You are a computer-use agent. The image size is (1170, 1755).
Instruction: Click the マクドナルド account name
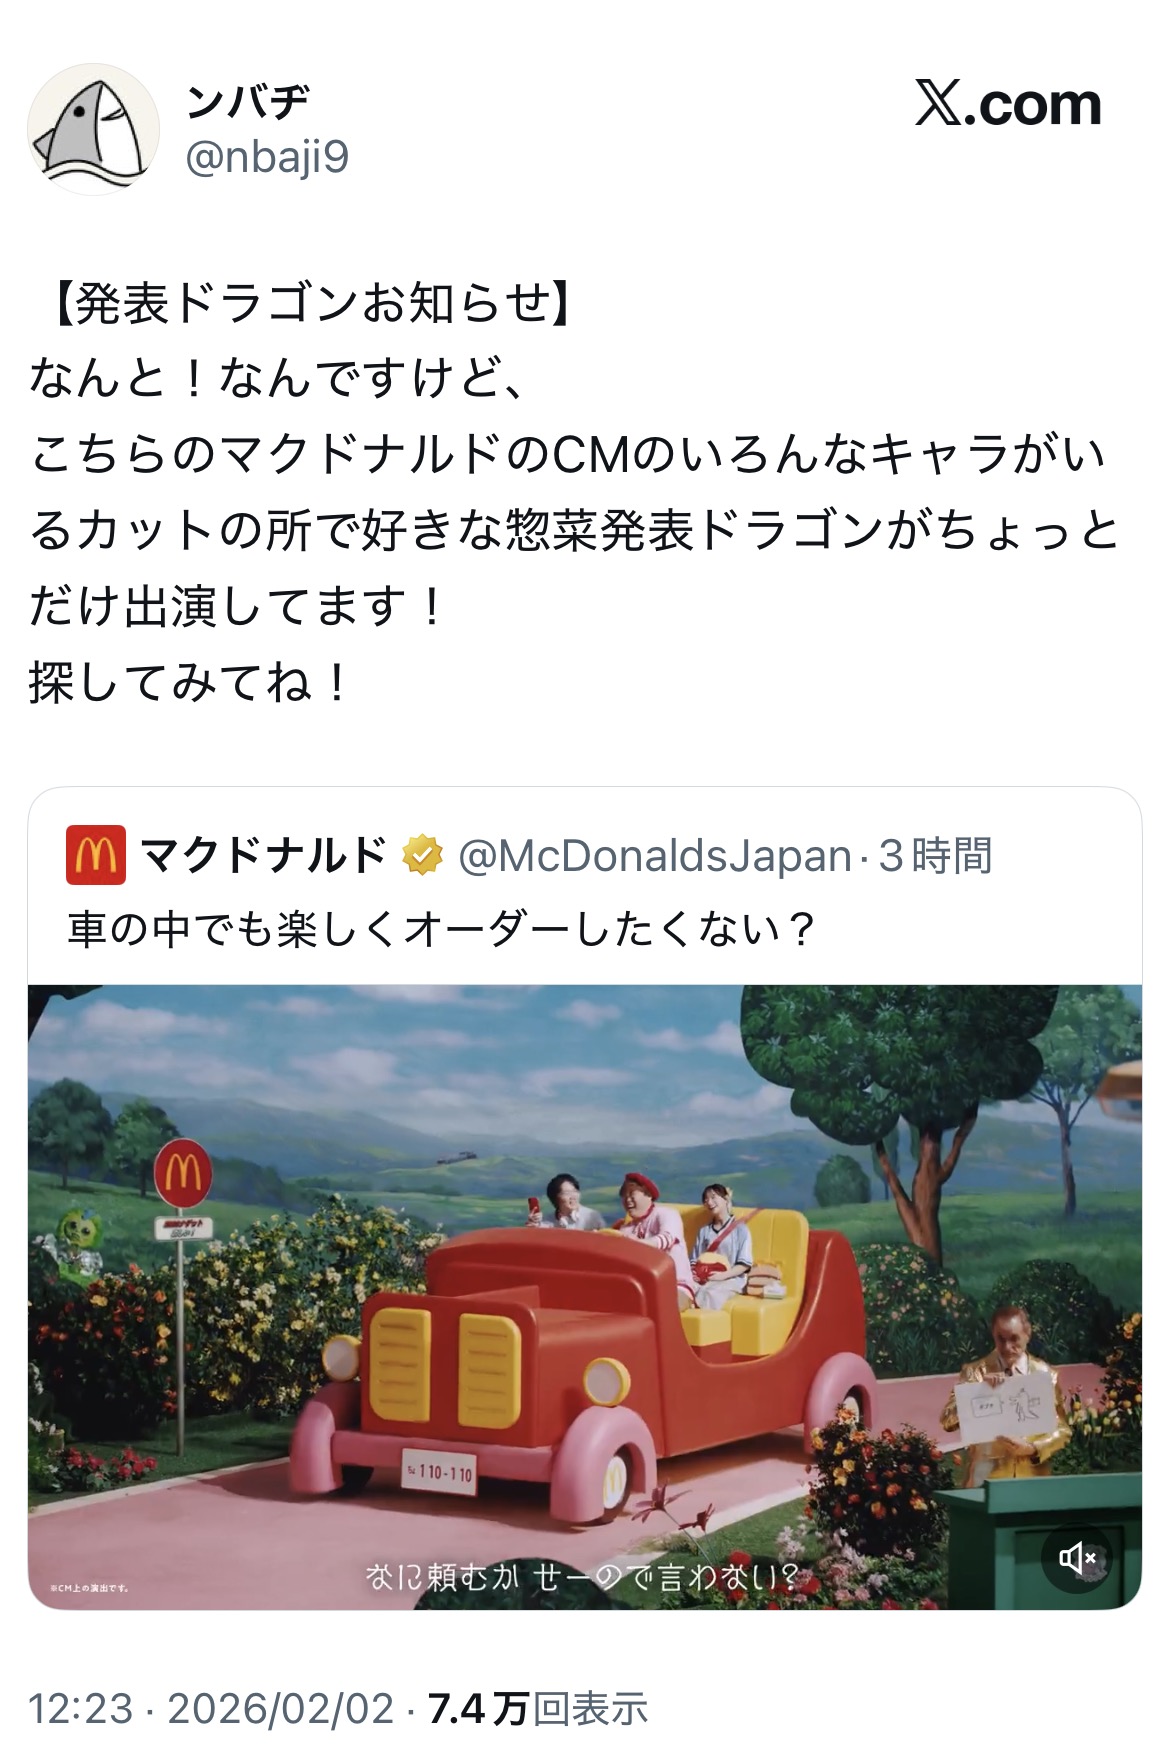[x=264, y=855]
